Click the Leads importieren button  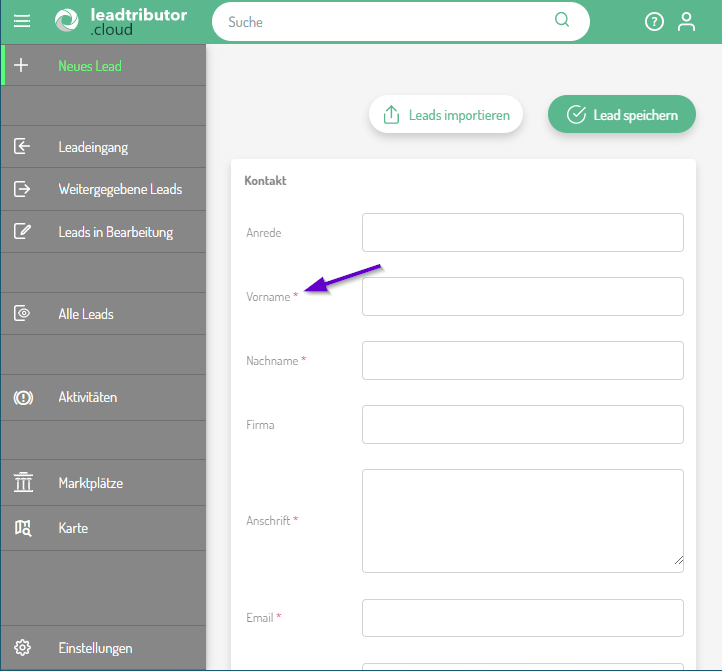pos(446,115)
